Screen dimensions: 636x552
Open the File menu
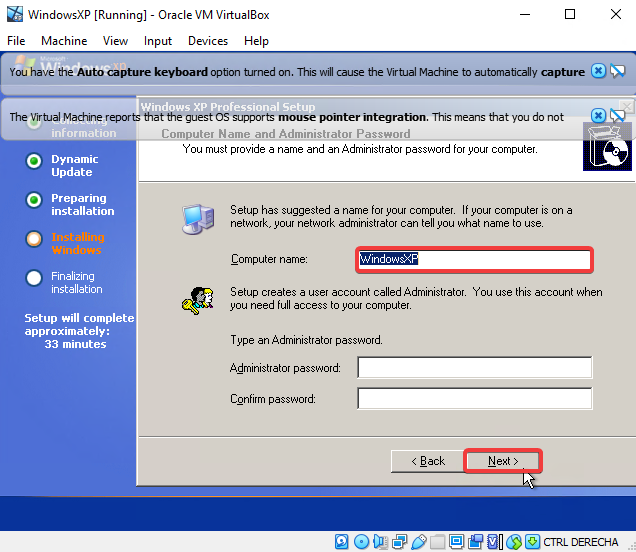tap(16, 41)
